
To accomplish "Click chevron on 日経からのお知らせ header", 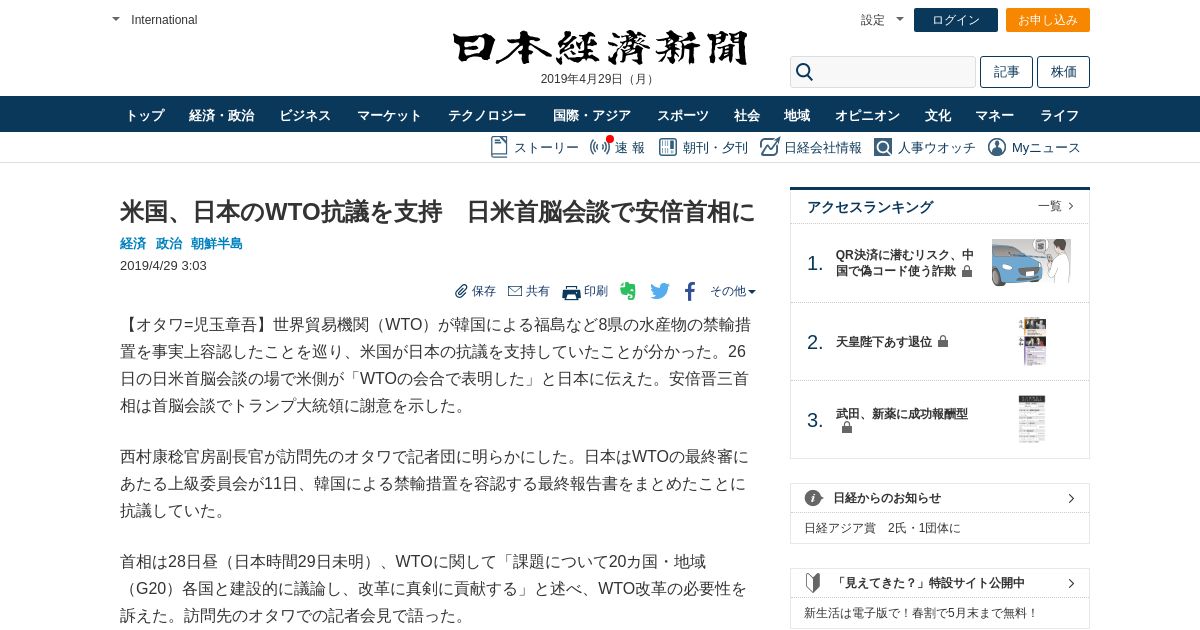I will 1071,498.
